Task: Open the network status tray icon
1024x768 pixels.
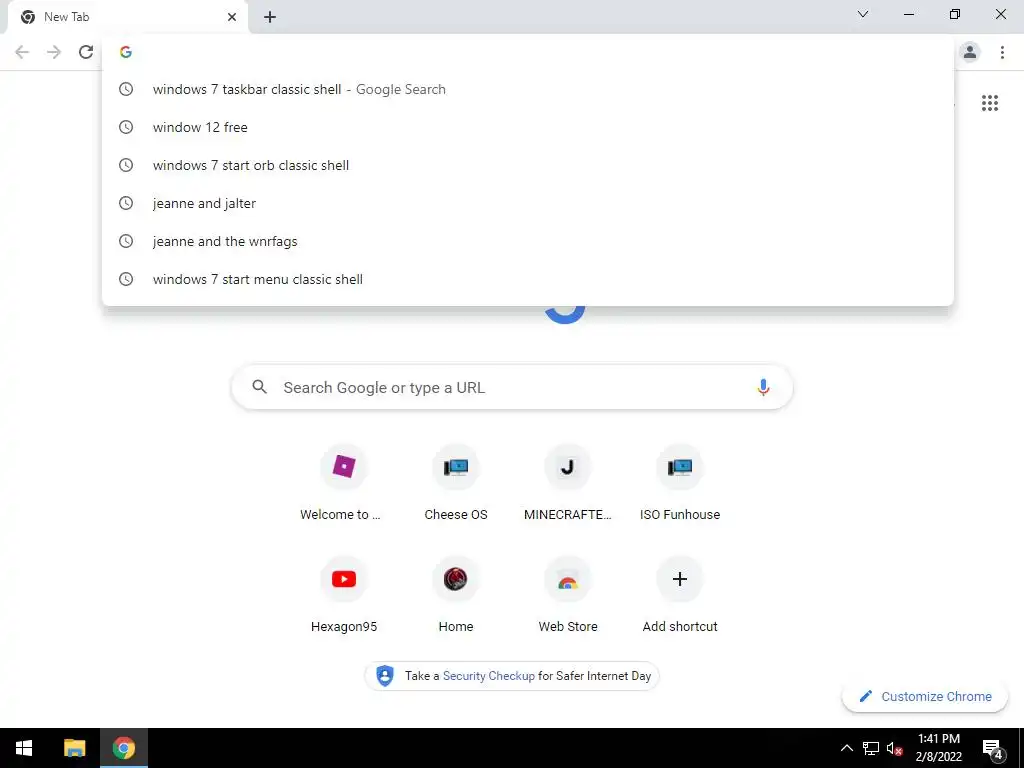Action: pos(871,748)
